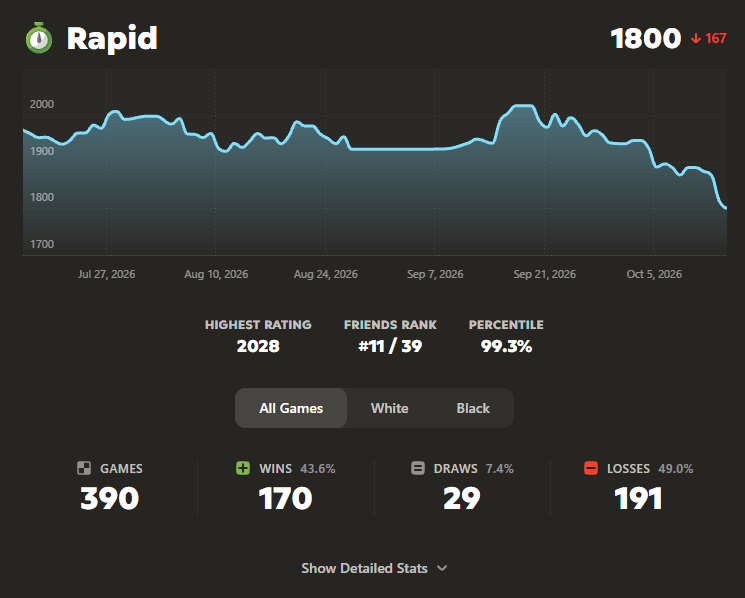Click the percentile value 99.3%

[506, 346]
